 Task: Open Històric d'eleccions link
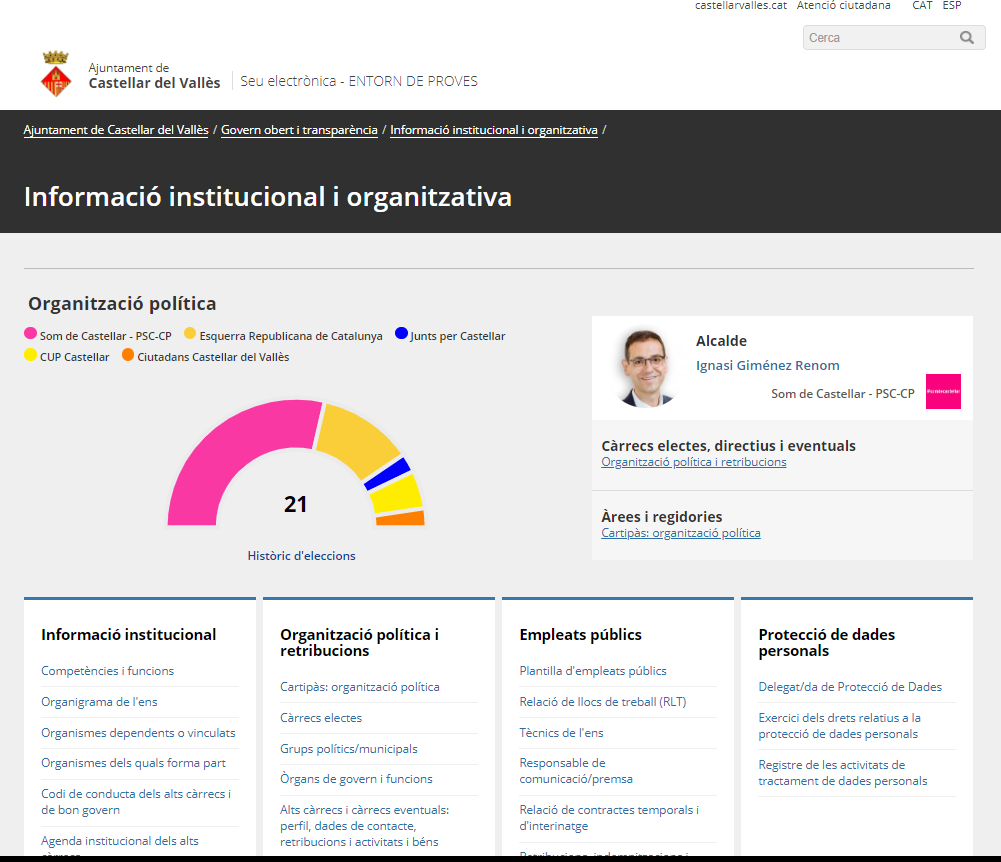coord(301,556)
